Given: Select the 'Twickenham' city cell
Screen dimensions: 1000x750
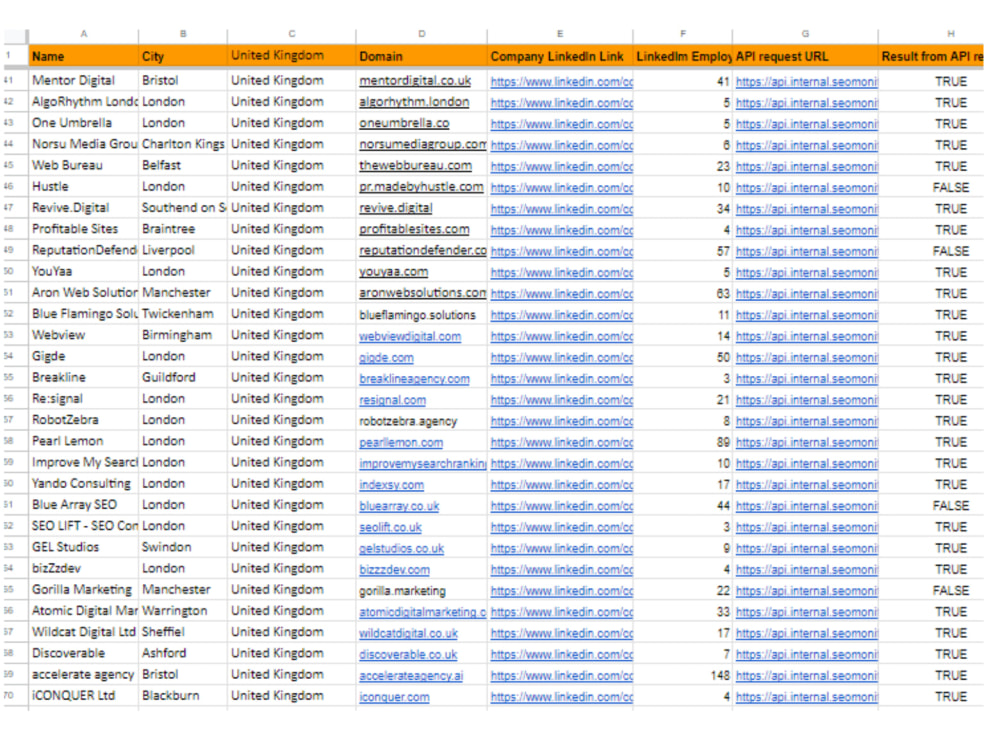Looking at the screenshot, I should (x=182, y=314).
